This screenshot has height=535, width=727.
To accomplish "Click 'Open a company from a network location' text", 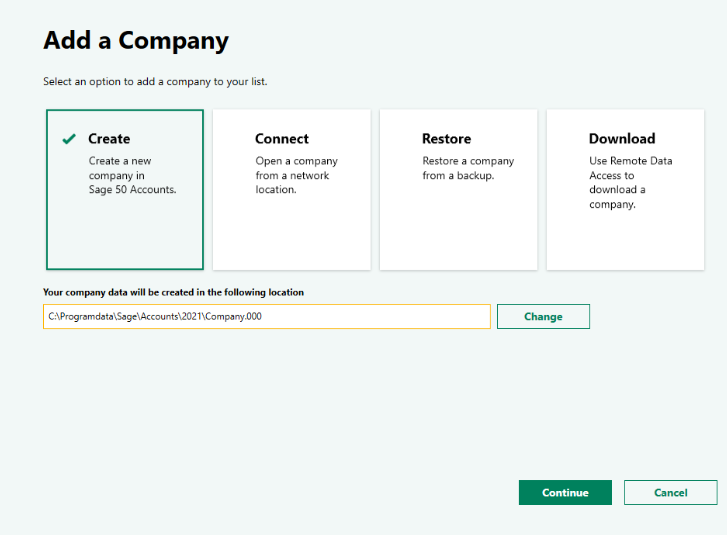I will pos(296,175).
